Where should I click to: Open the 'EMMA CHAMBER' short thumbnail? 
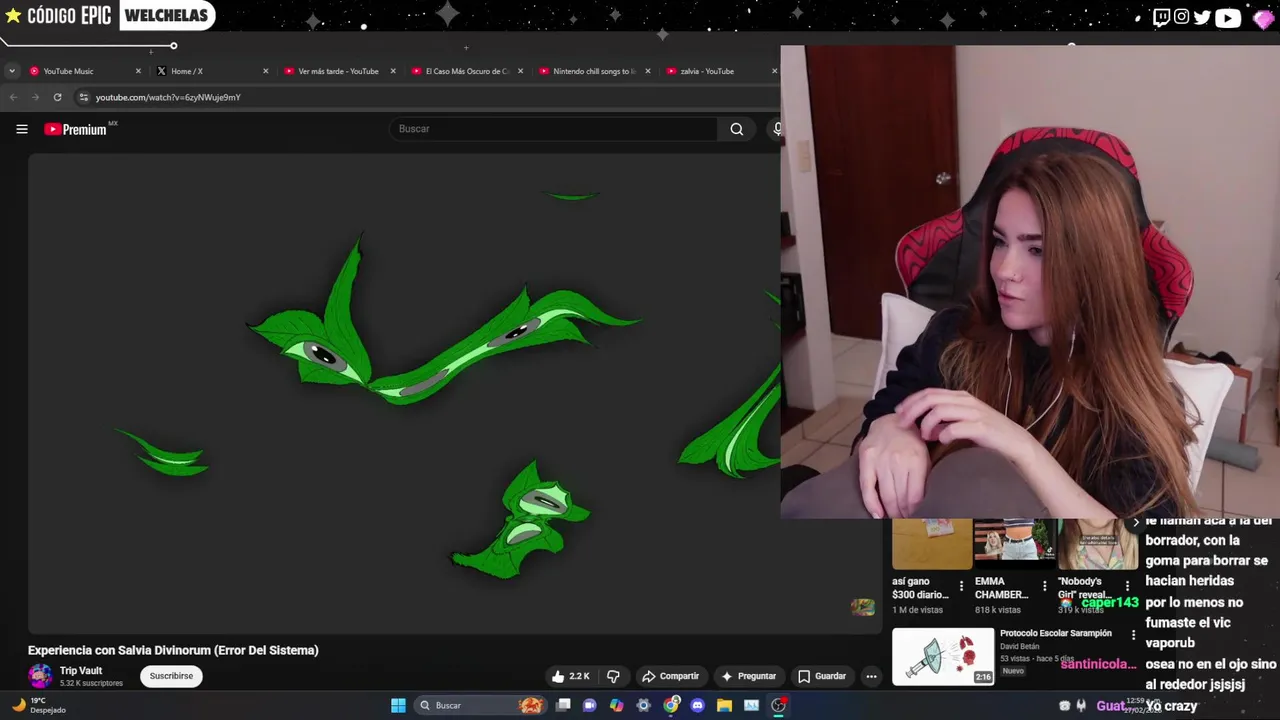(x=1014, y=543)
